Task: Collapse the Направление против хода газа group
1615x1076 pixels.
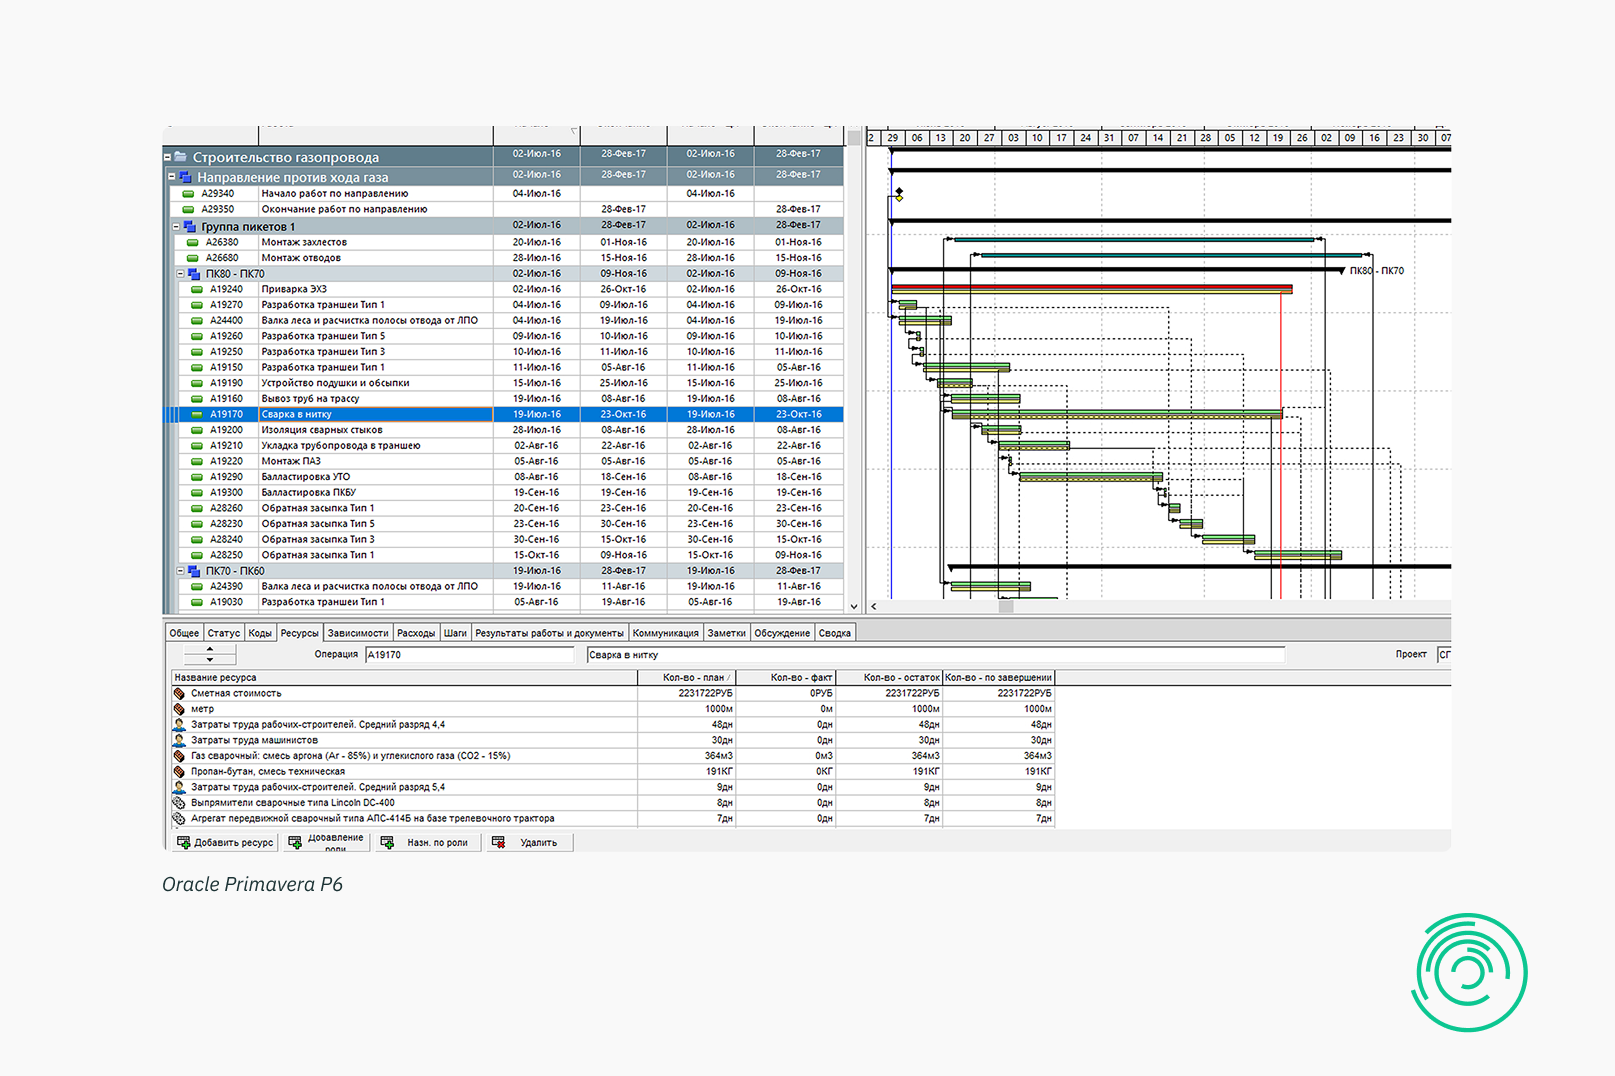Action: coord(172,176)
